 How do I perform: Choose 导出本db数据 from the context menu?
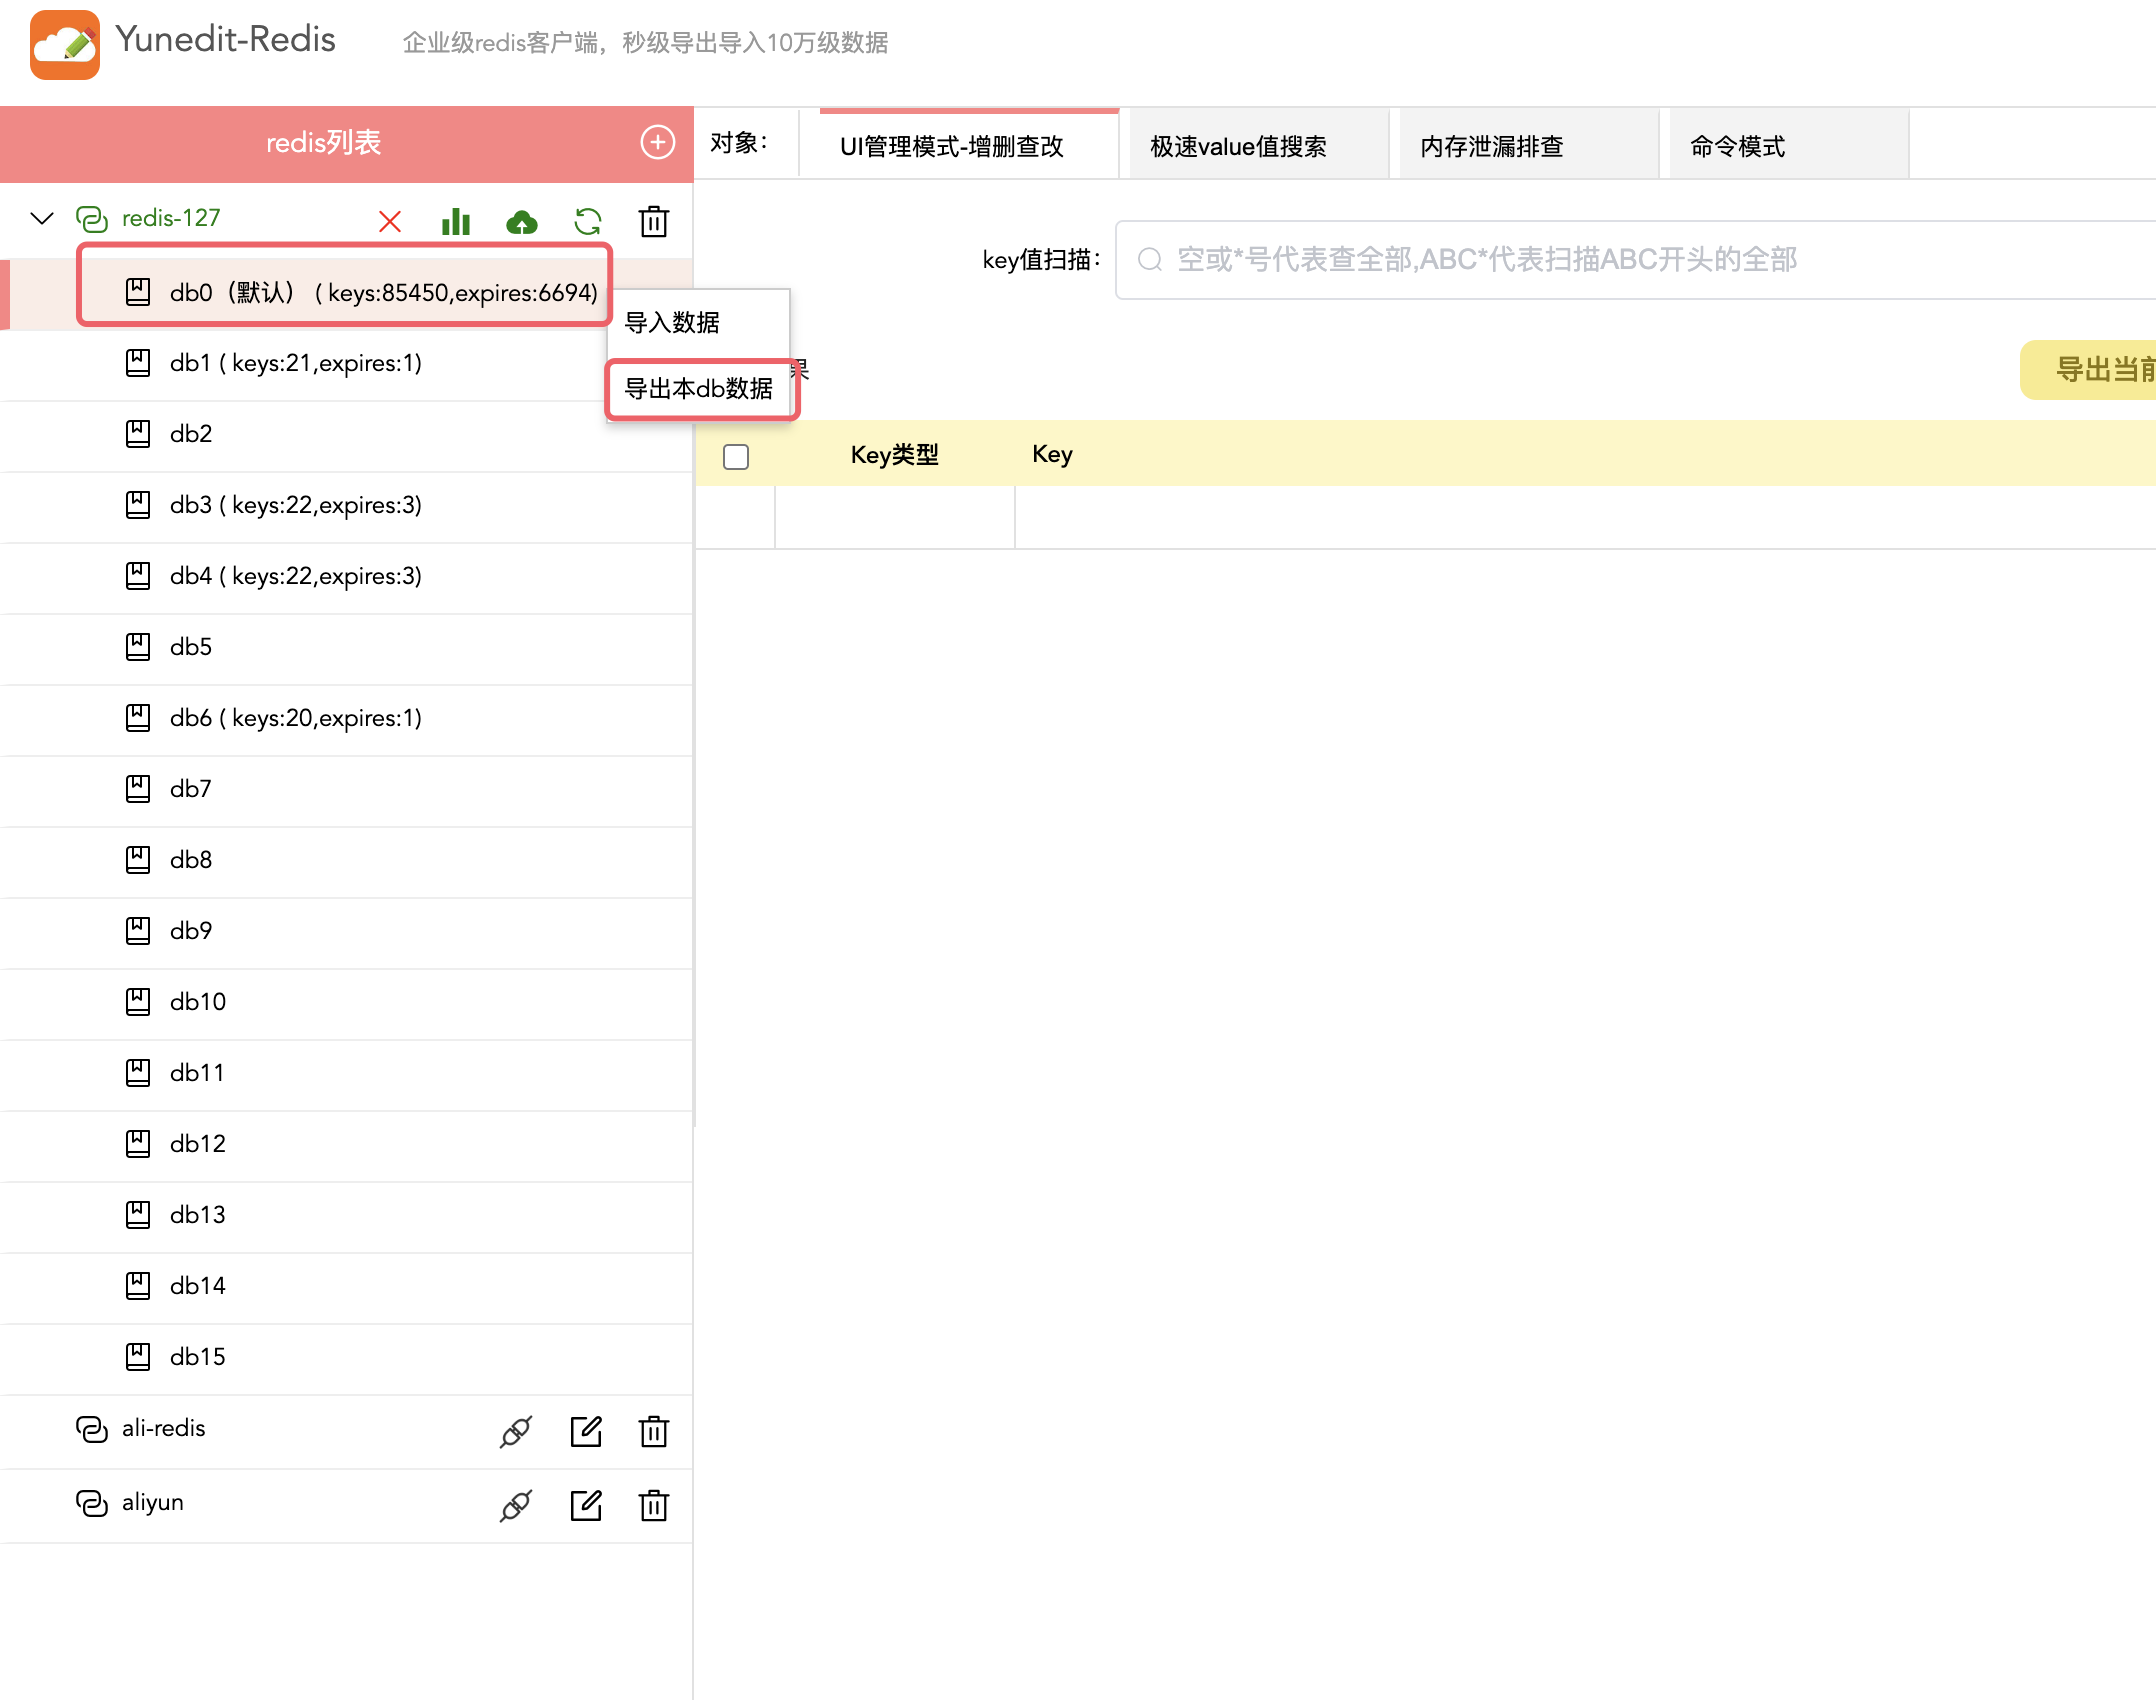[698, 388]
